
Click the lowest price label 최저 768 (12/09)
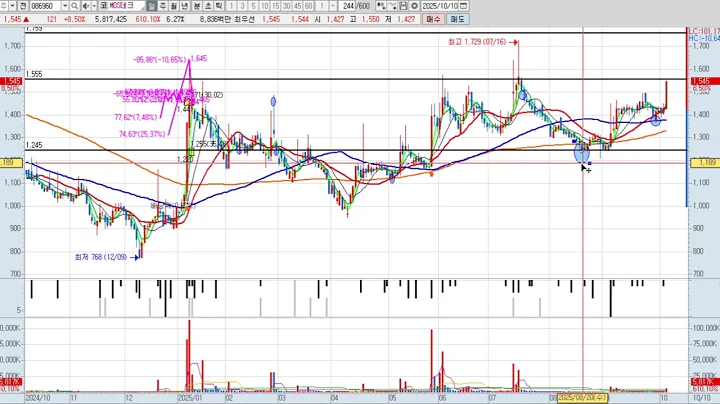[x=101, y=257]
